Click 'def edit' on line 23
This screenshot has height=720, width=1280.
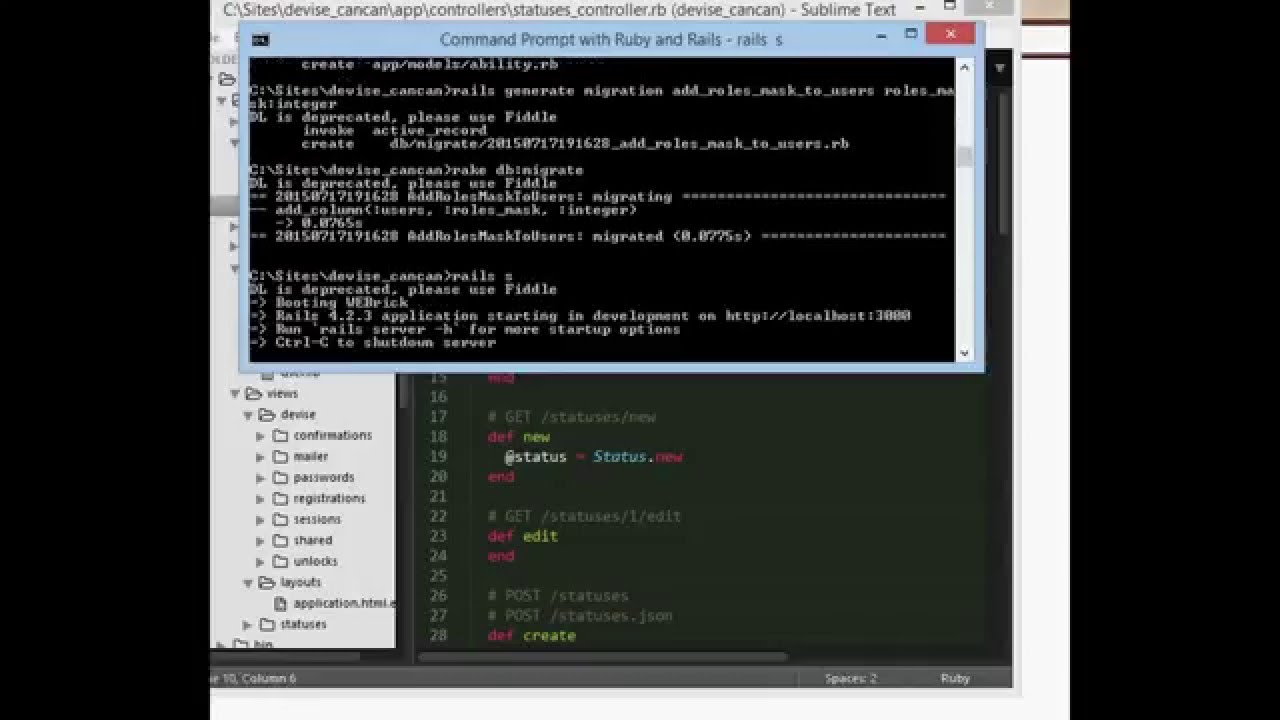point(523,536)
